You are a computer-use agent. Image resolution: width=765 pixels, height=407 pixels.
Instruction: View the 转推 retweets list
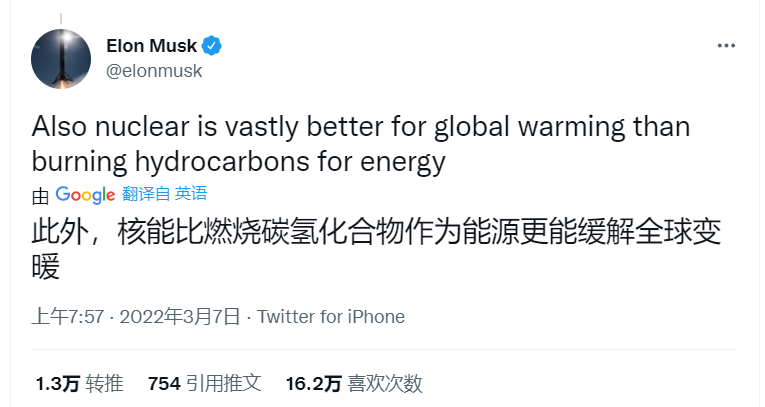pyautogui.click(x=104, y=383)
